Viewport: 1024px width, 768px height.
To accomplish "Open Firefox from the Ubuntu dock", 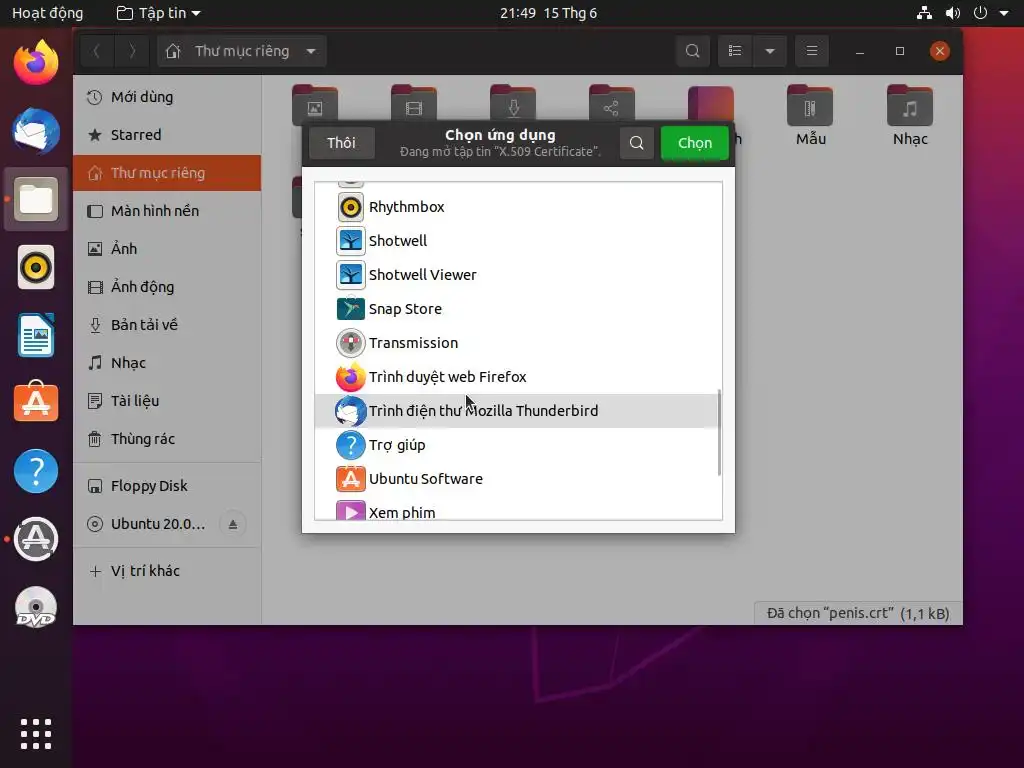I will click(x=36, y=63).
